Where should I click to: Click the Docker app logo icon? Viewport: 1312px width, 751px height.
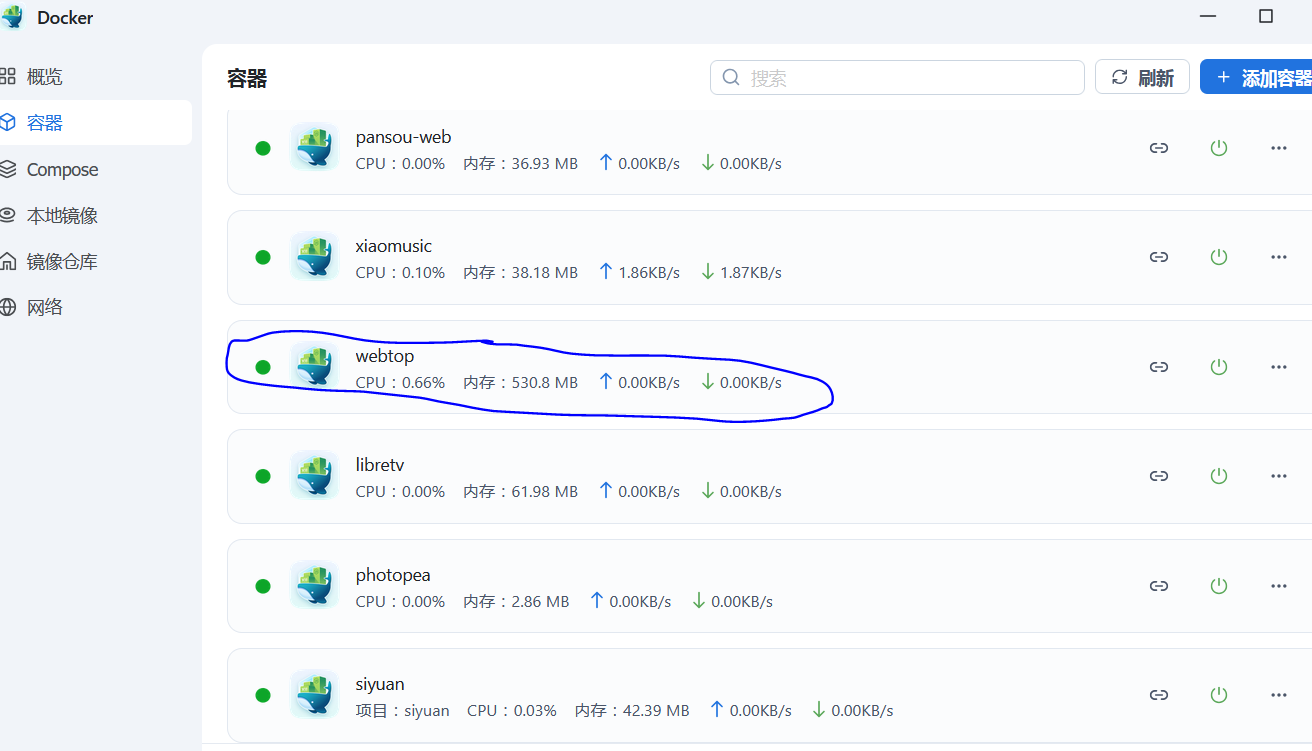pyautogui.click(x=13, y=17)
